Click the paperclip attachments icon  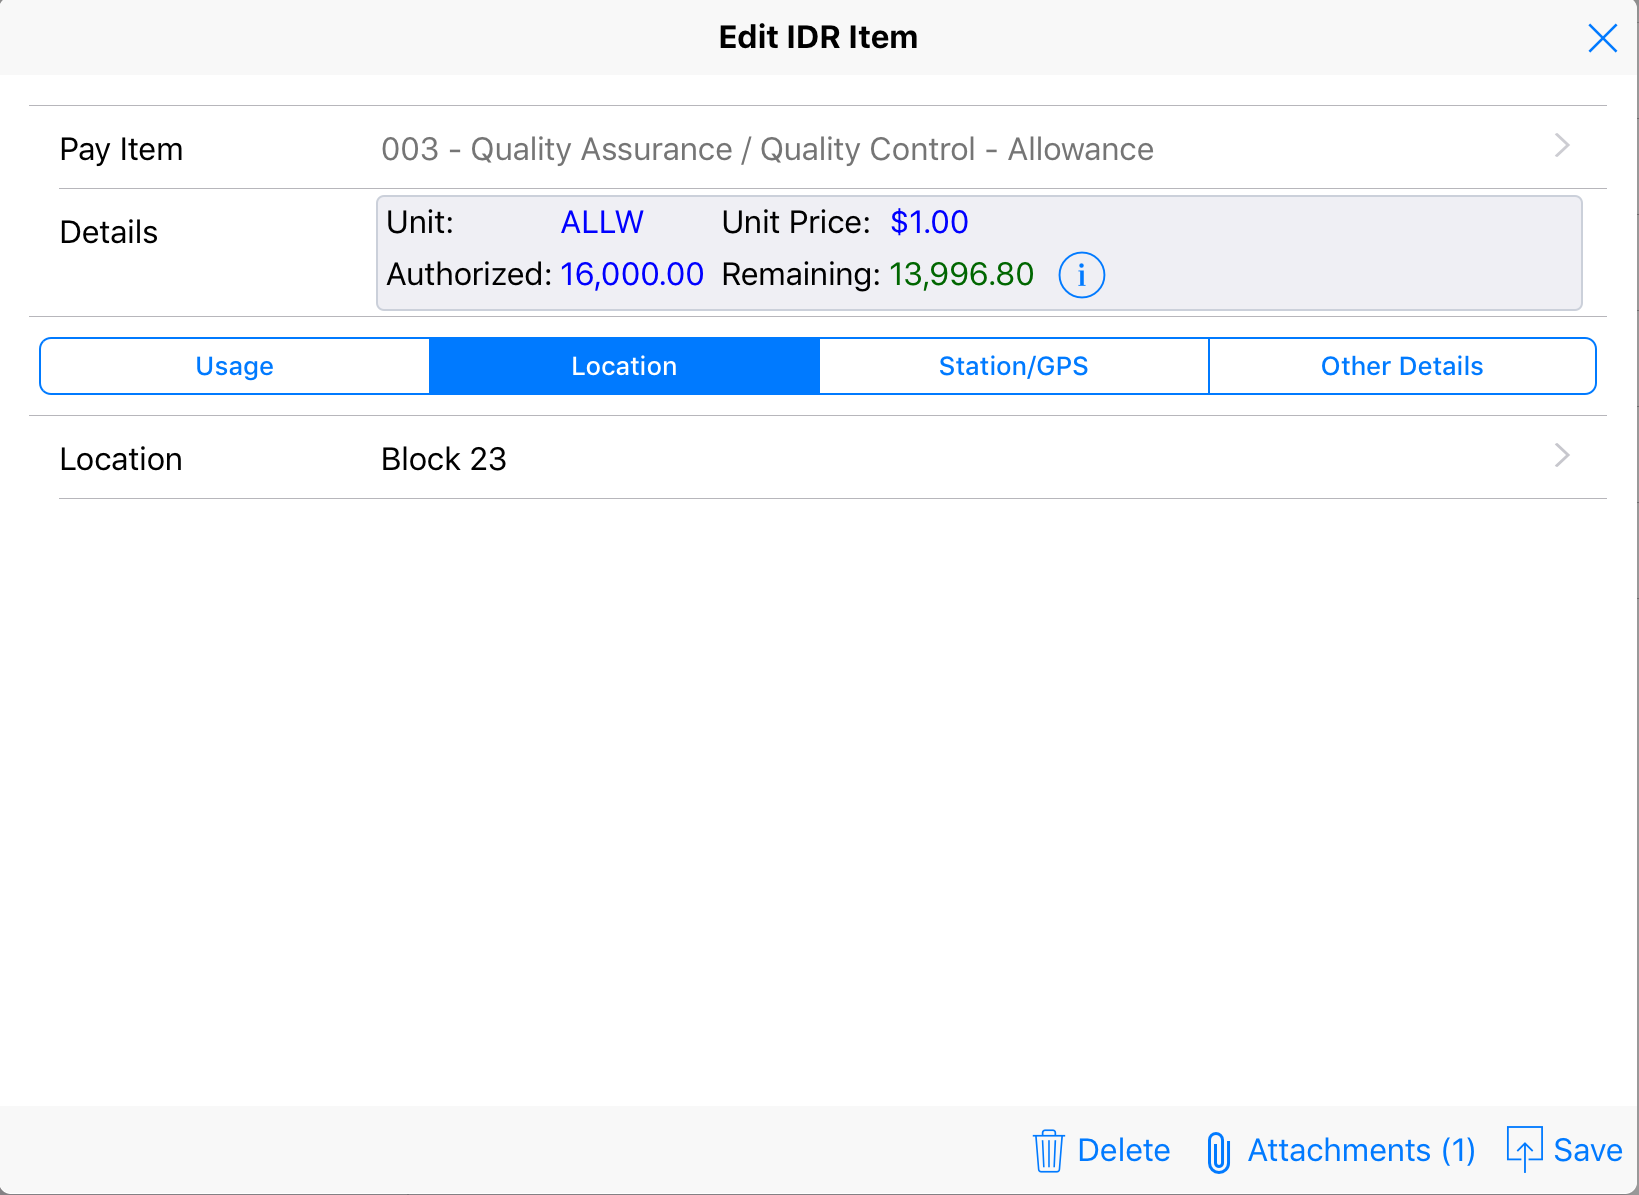1218,1152
